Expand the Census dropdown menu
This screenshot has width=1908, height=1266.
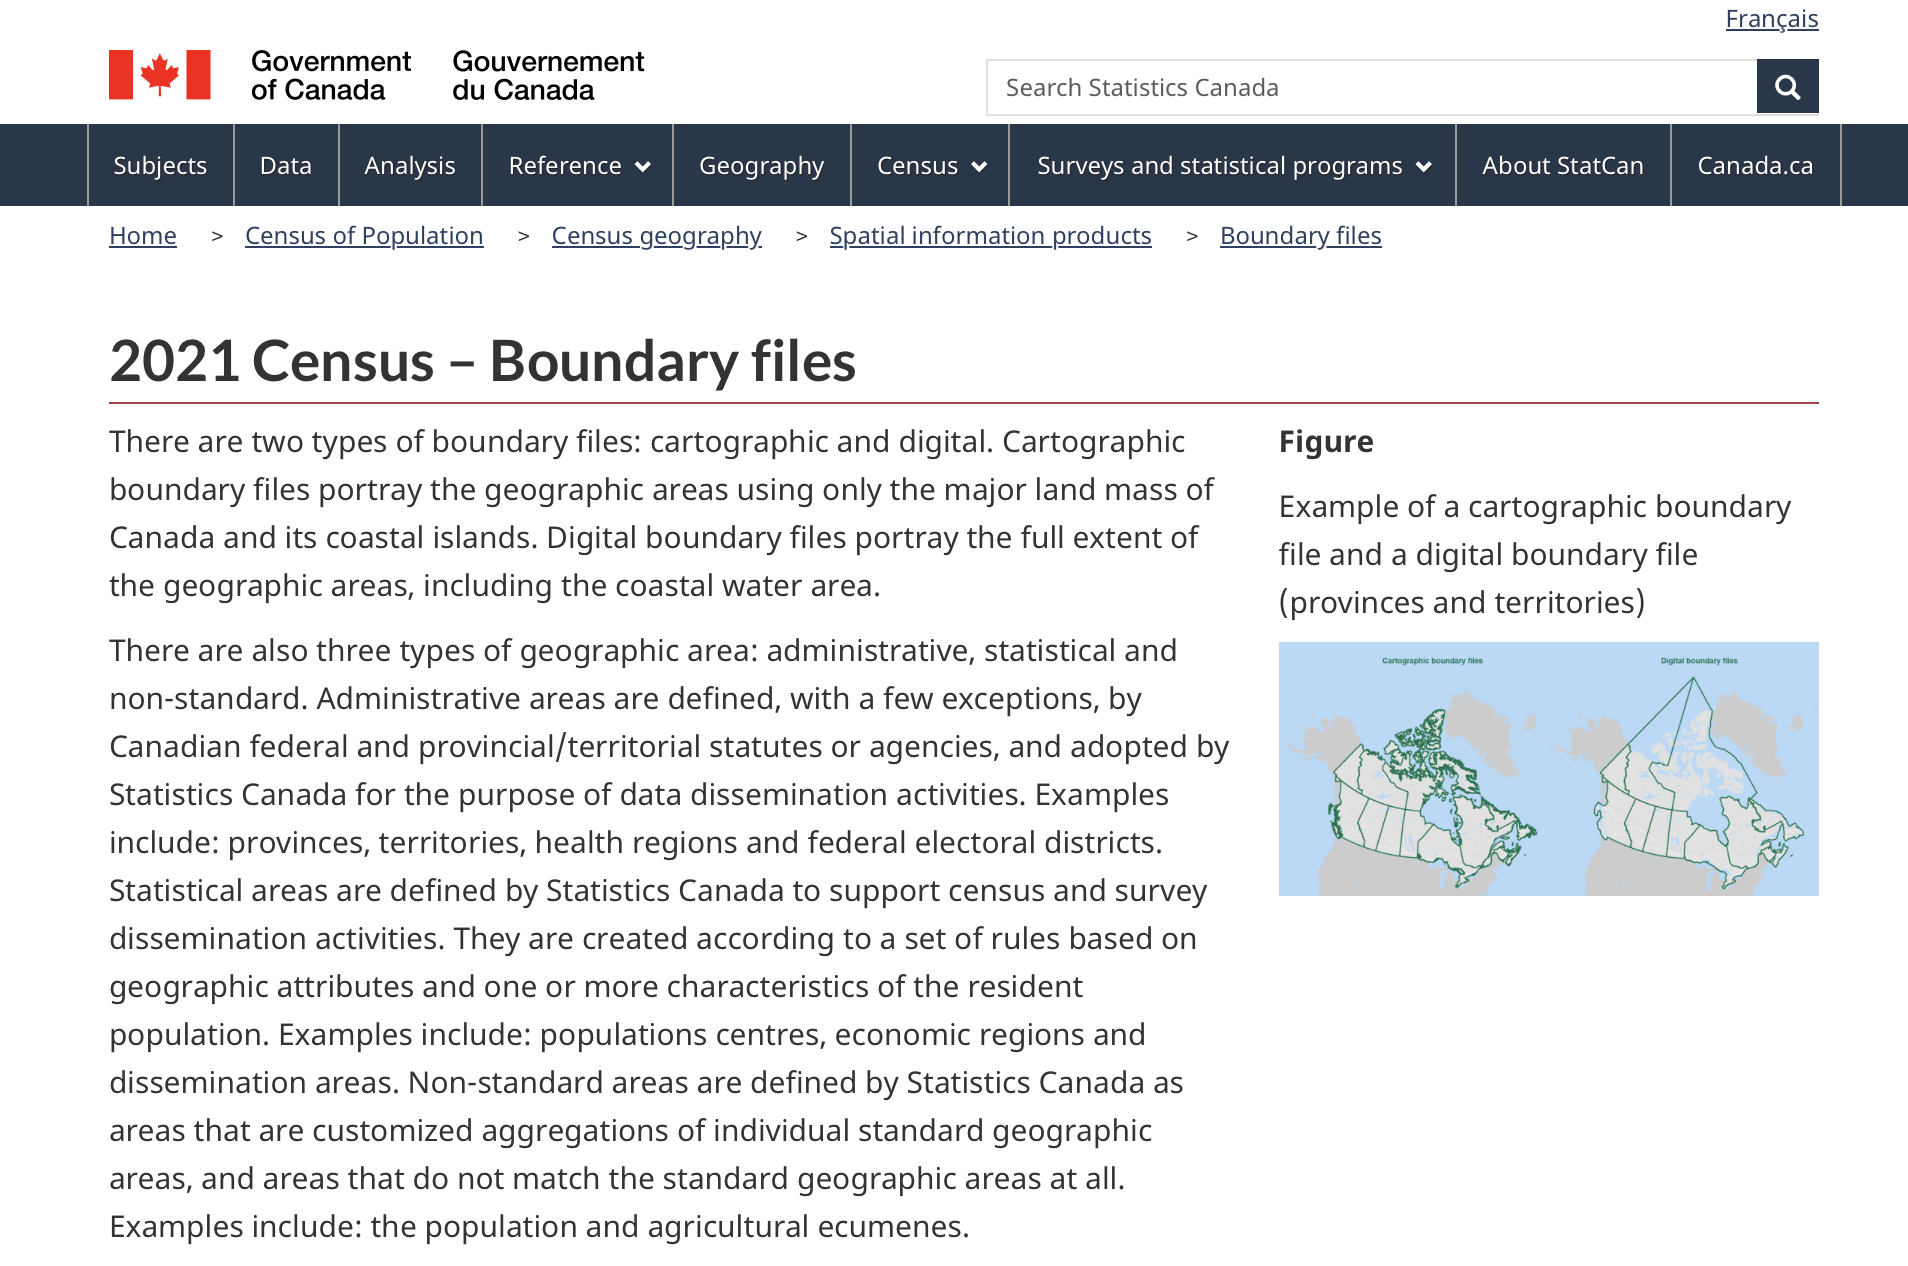pyautogui.click(x=930, y=165)
